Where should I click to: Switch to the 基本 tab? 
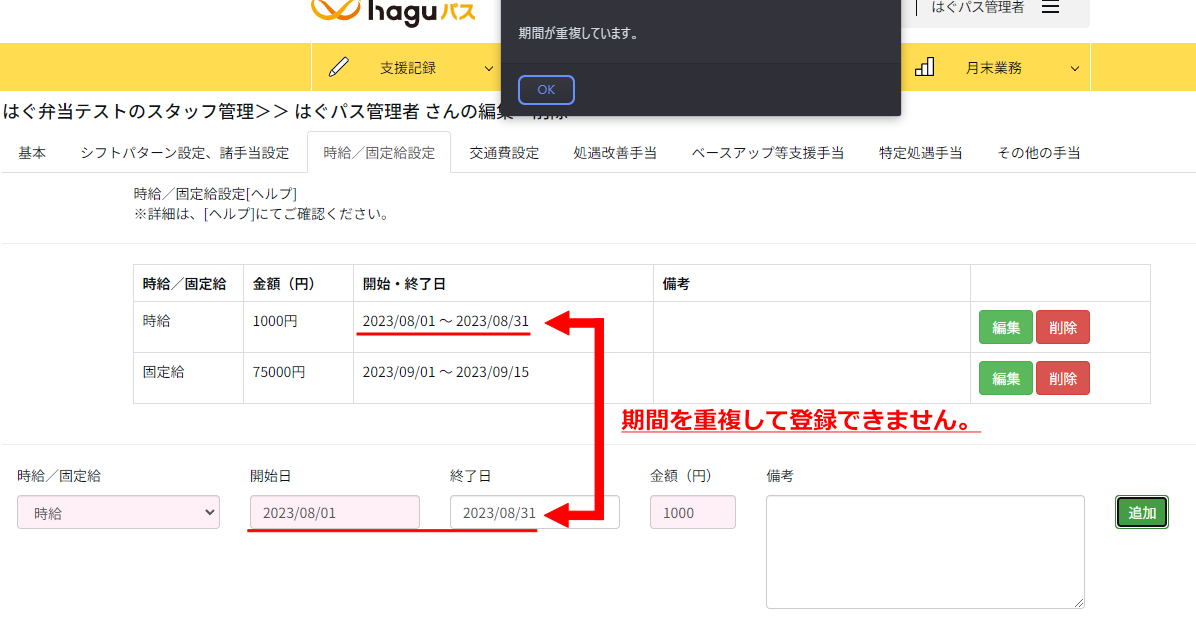[32, 153]
